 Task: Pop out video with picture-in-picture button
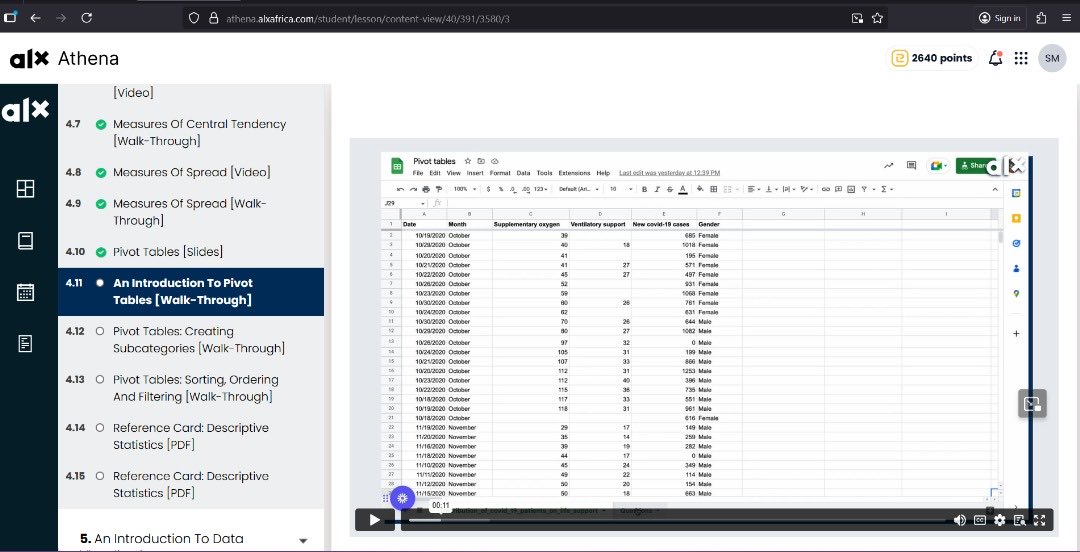(1032, 404)
